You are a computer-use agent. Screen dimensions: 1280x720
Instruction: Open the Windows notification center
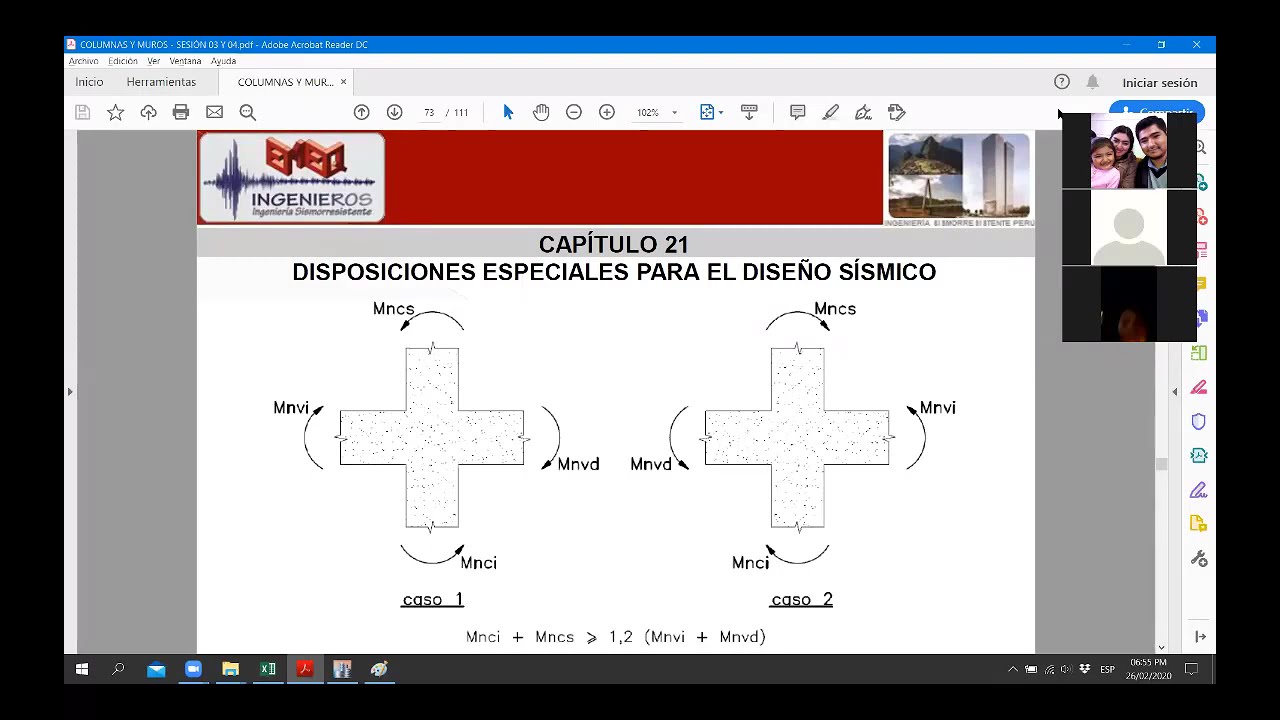point(1191,669)
